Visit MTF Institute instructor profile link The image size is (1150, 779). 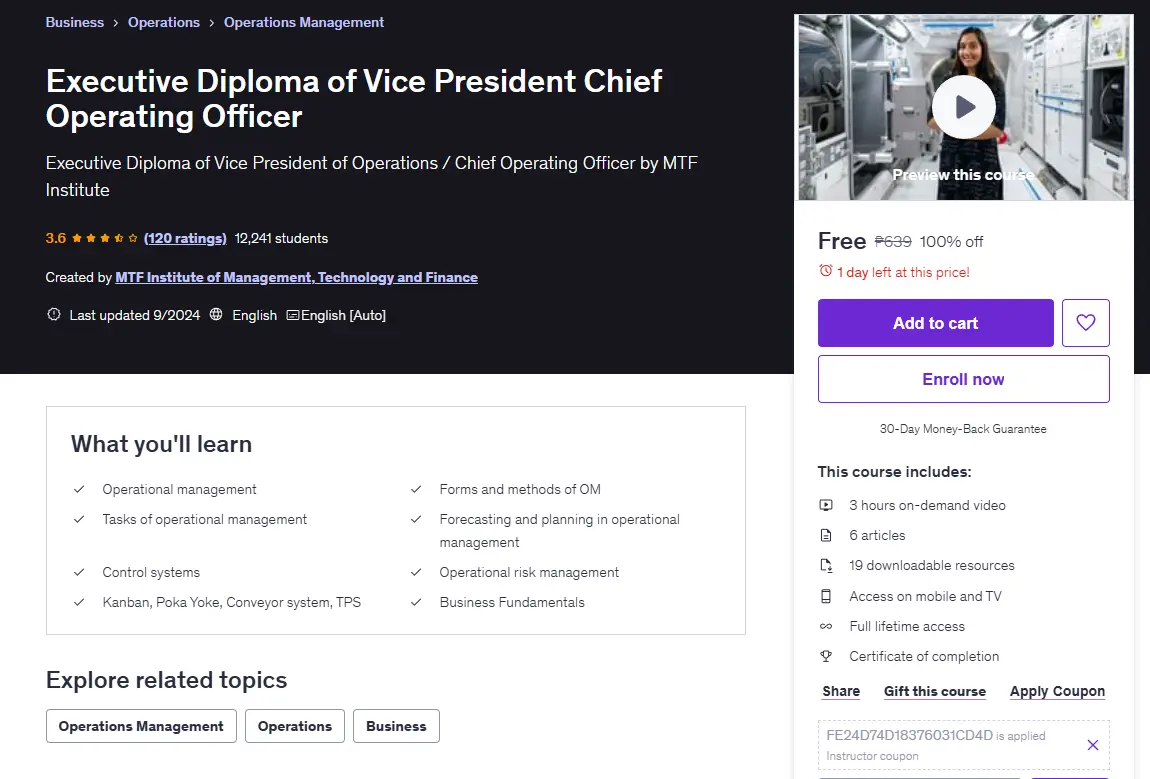click(x=296, y=277)
